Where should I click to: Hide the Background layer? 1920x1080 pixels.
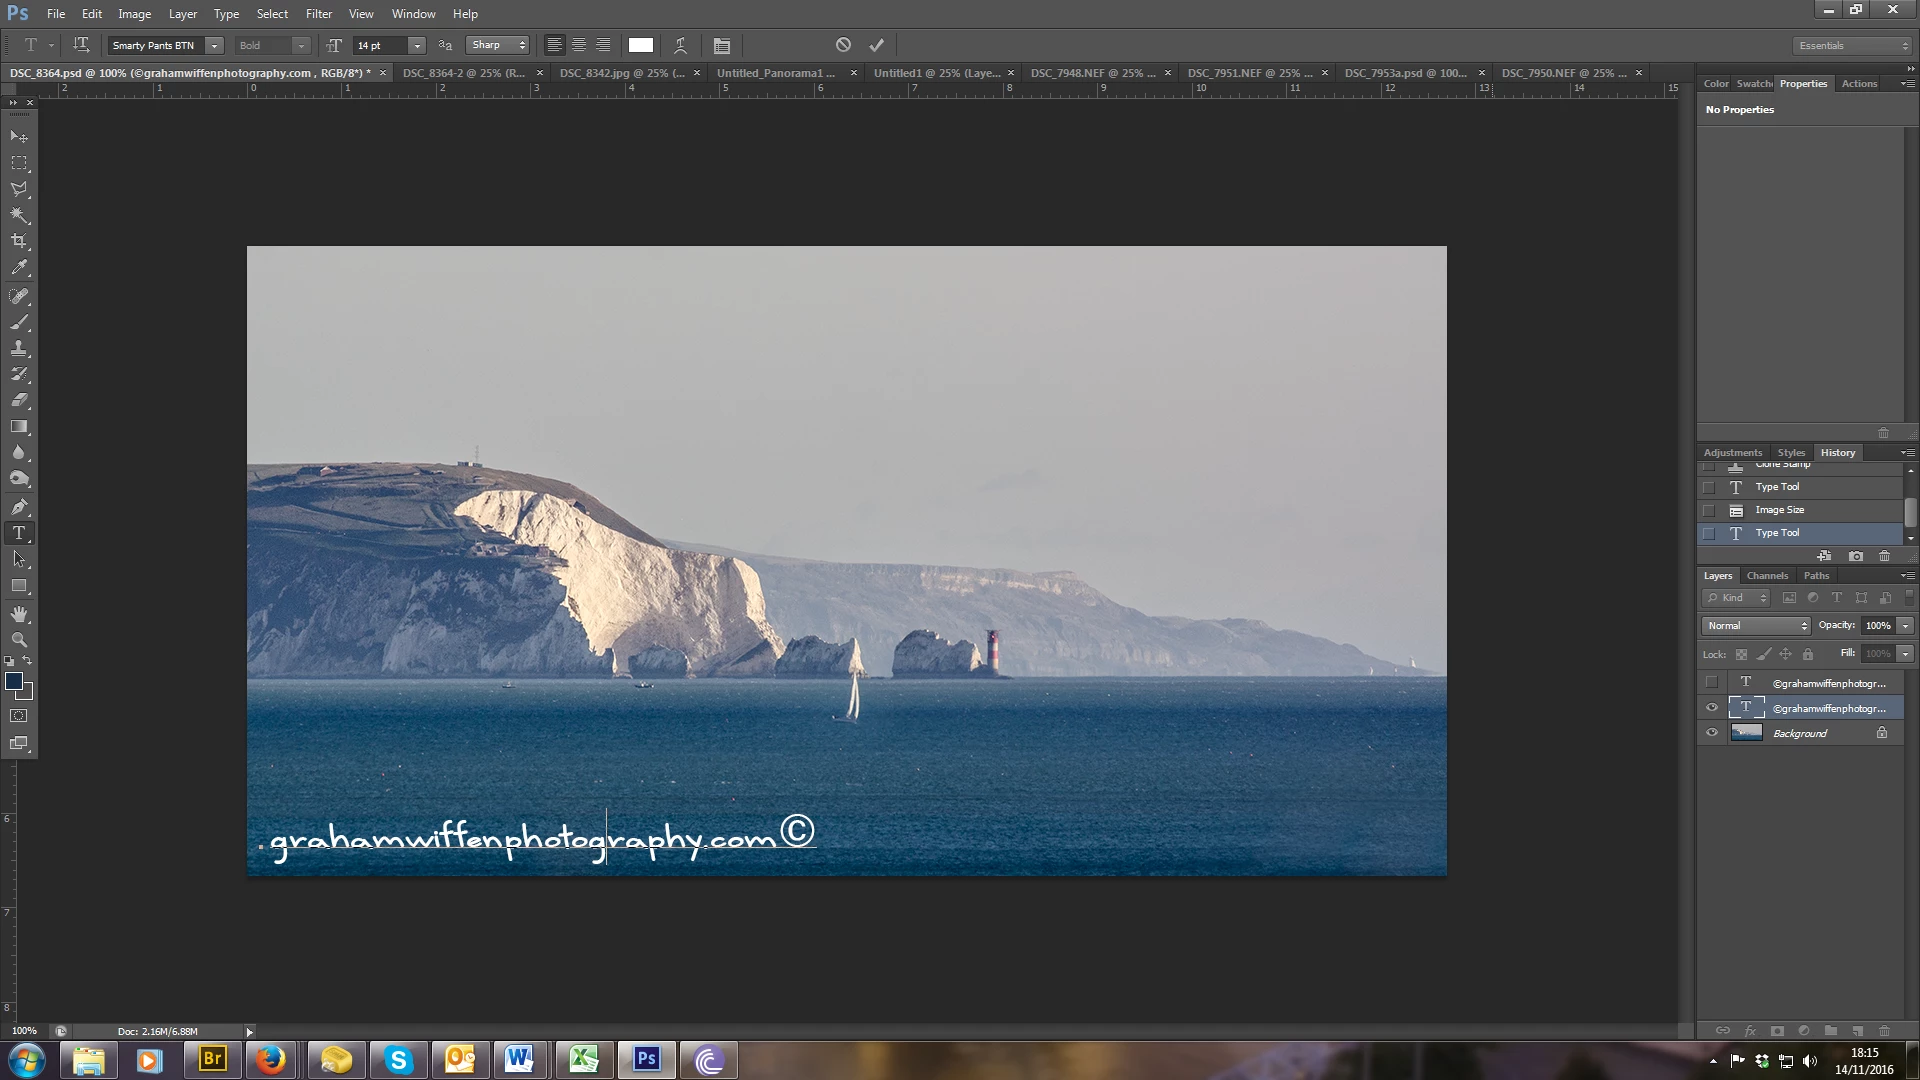coord(1711,733)
